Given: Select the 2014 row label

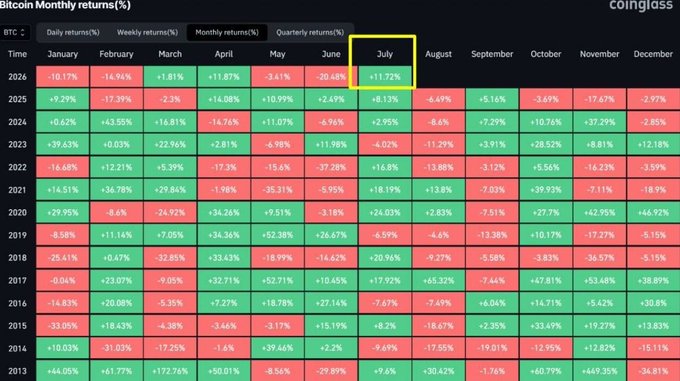Looking at the screenshot, I should coord(17,348).
